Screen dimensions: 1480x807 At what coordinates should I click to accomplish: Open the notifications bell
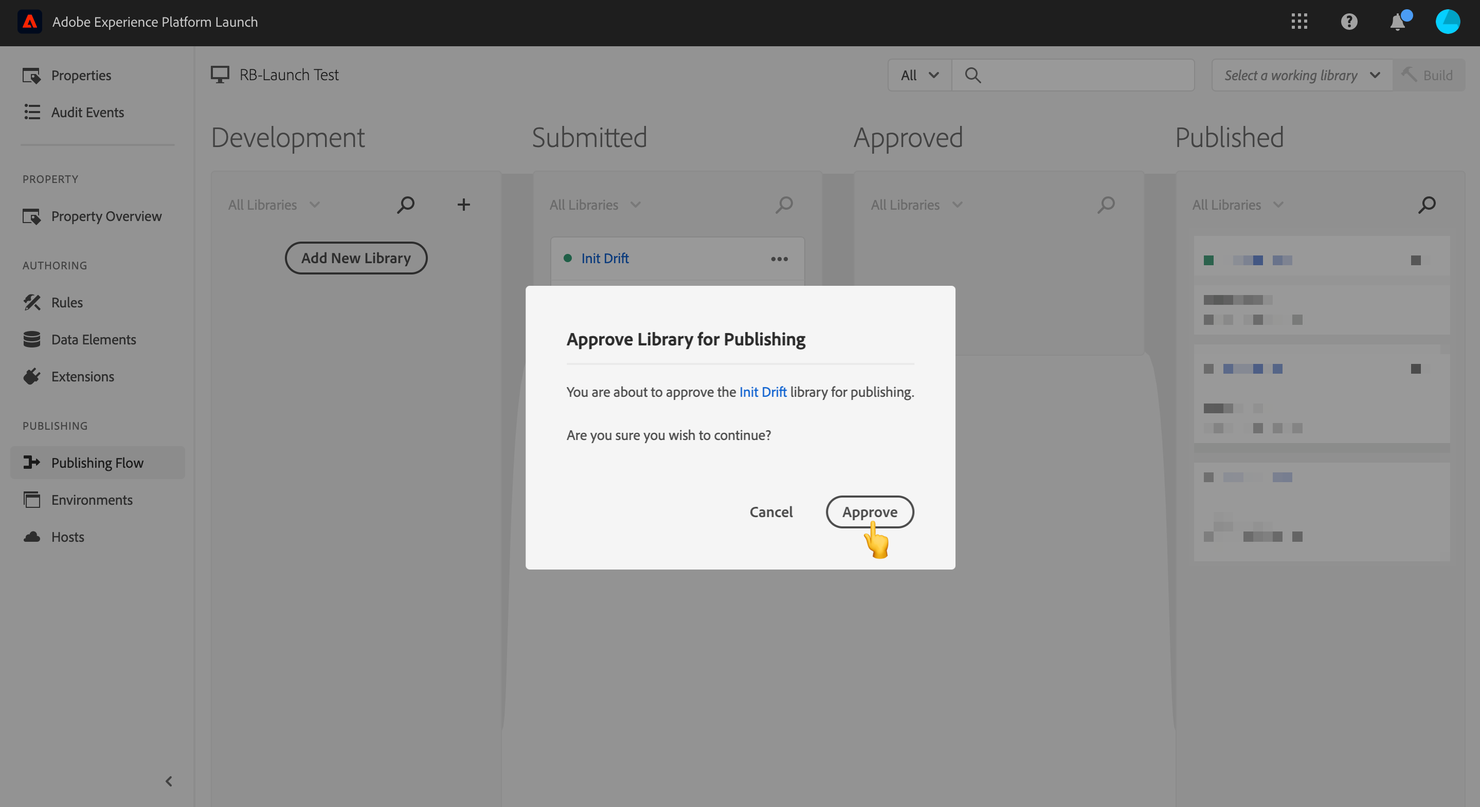1398,21
